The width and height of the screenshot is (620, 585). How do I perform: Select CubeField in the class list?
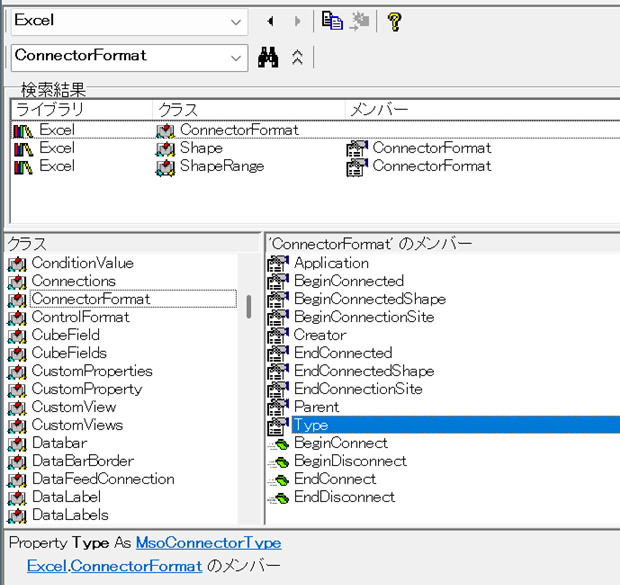(x=66, y=335)
